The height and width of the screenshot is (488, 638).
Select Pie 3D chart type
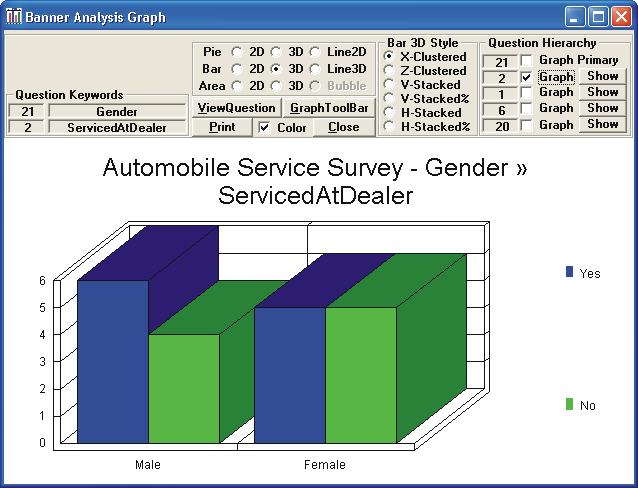coord(276,52)
